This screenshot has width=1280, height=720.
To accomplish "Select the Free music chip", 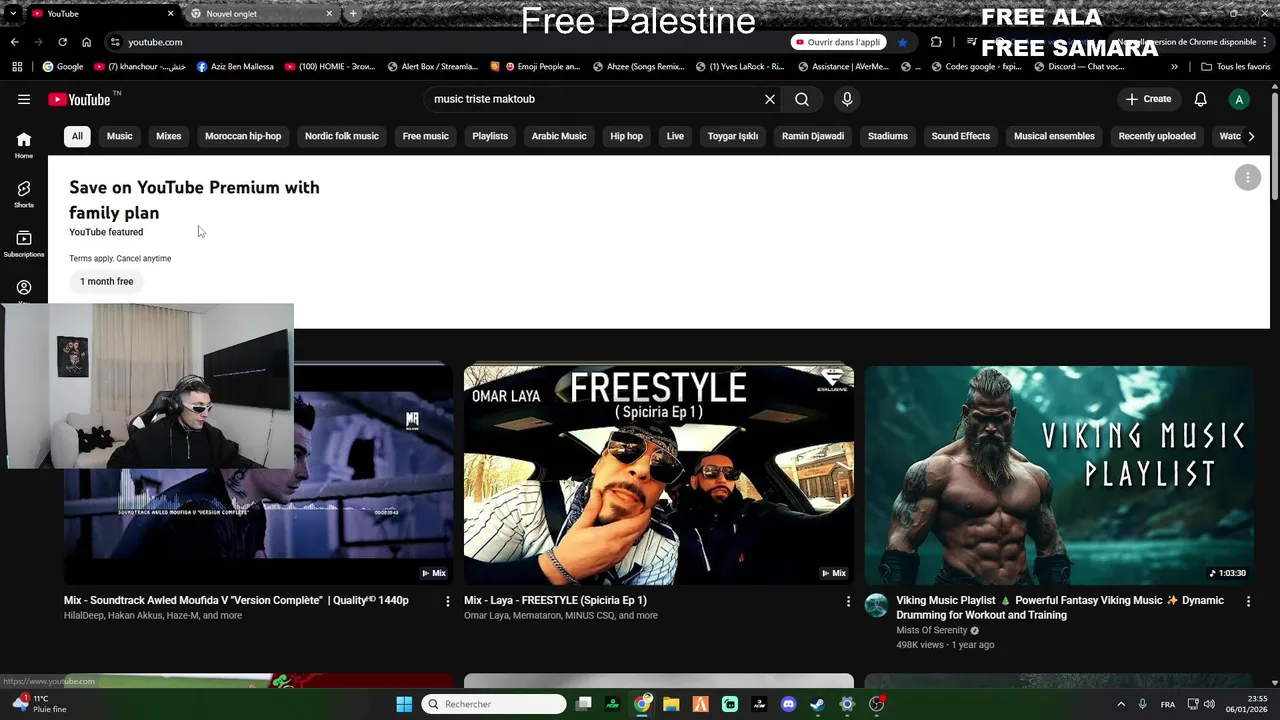I will [426, 136].
